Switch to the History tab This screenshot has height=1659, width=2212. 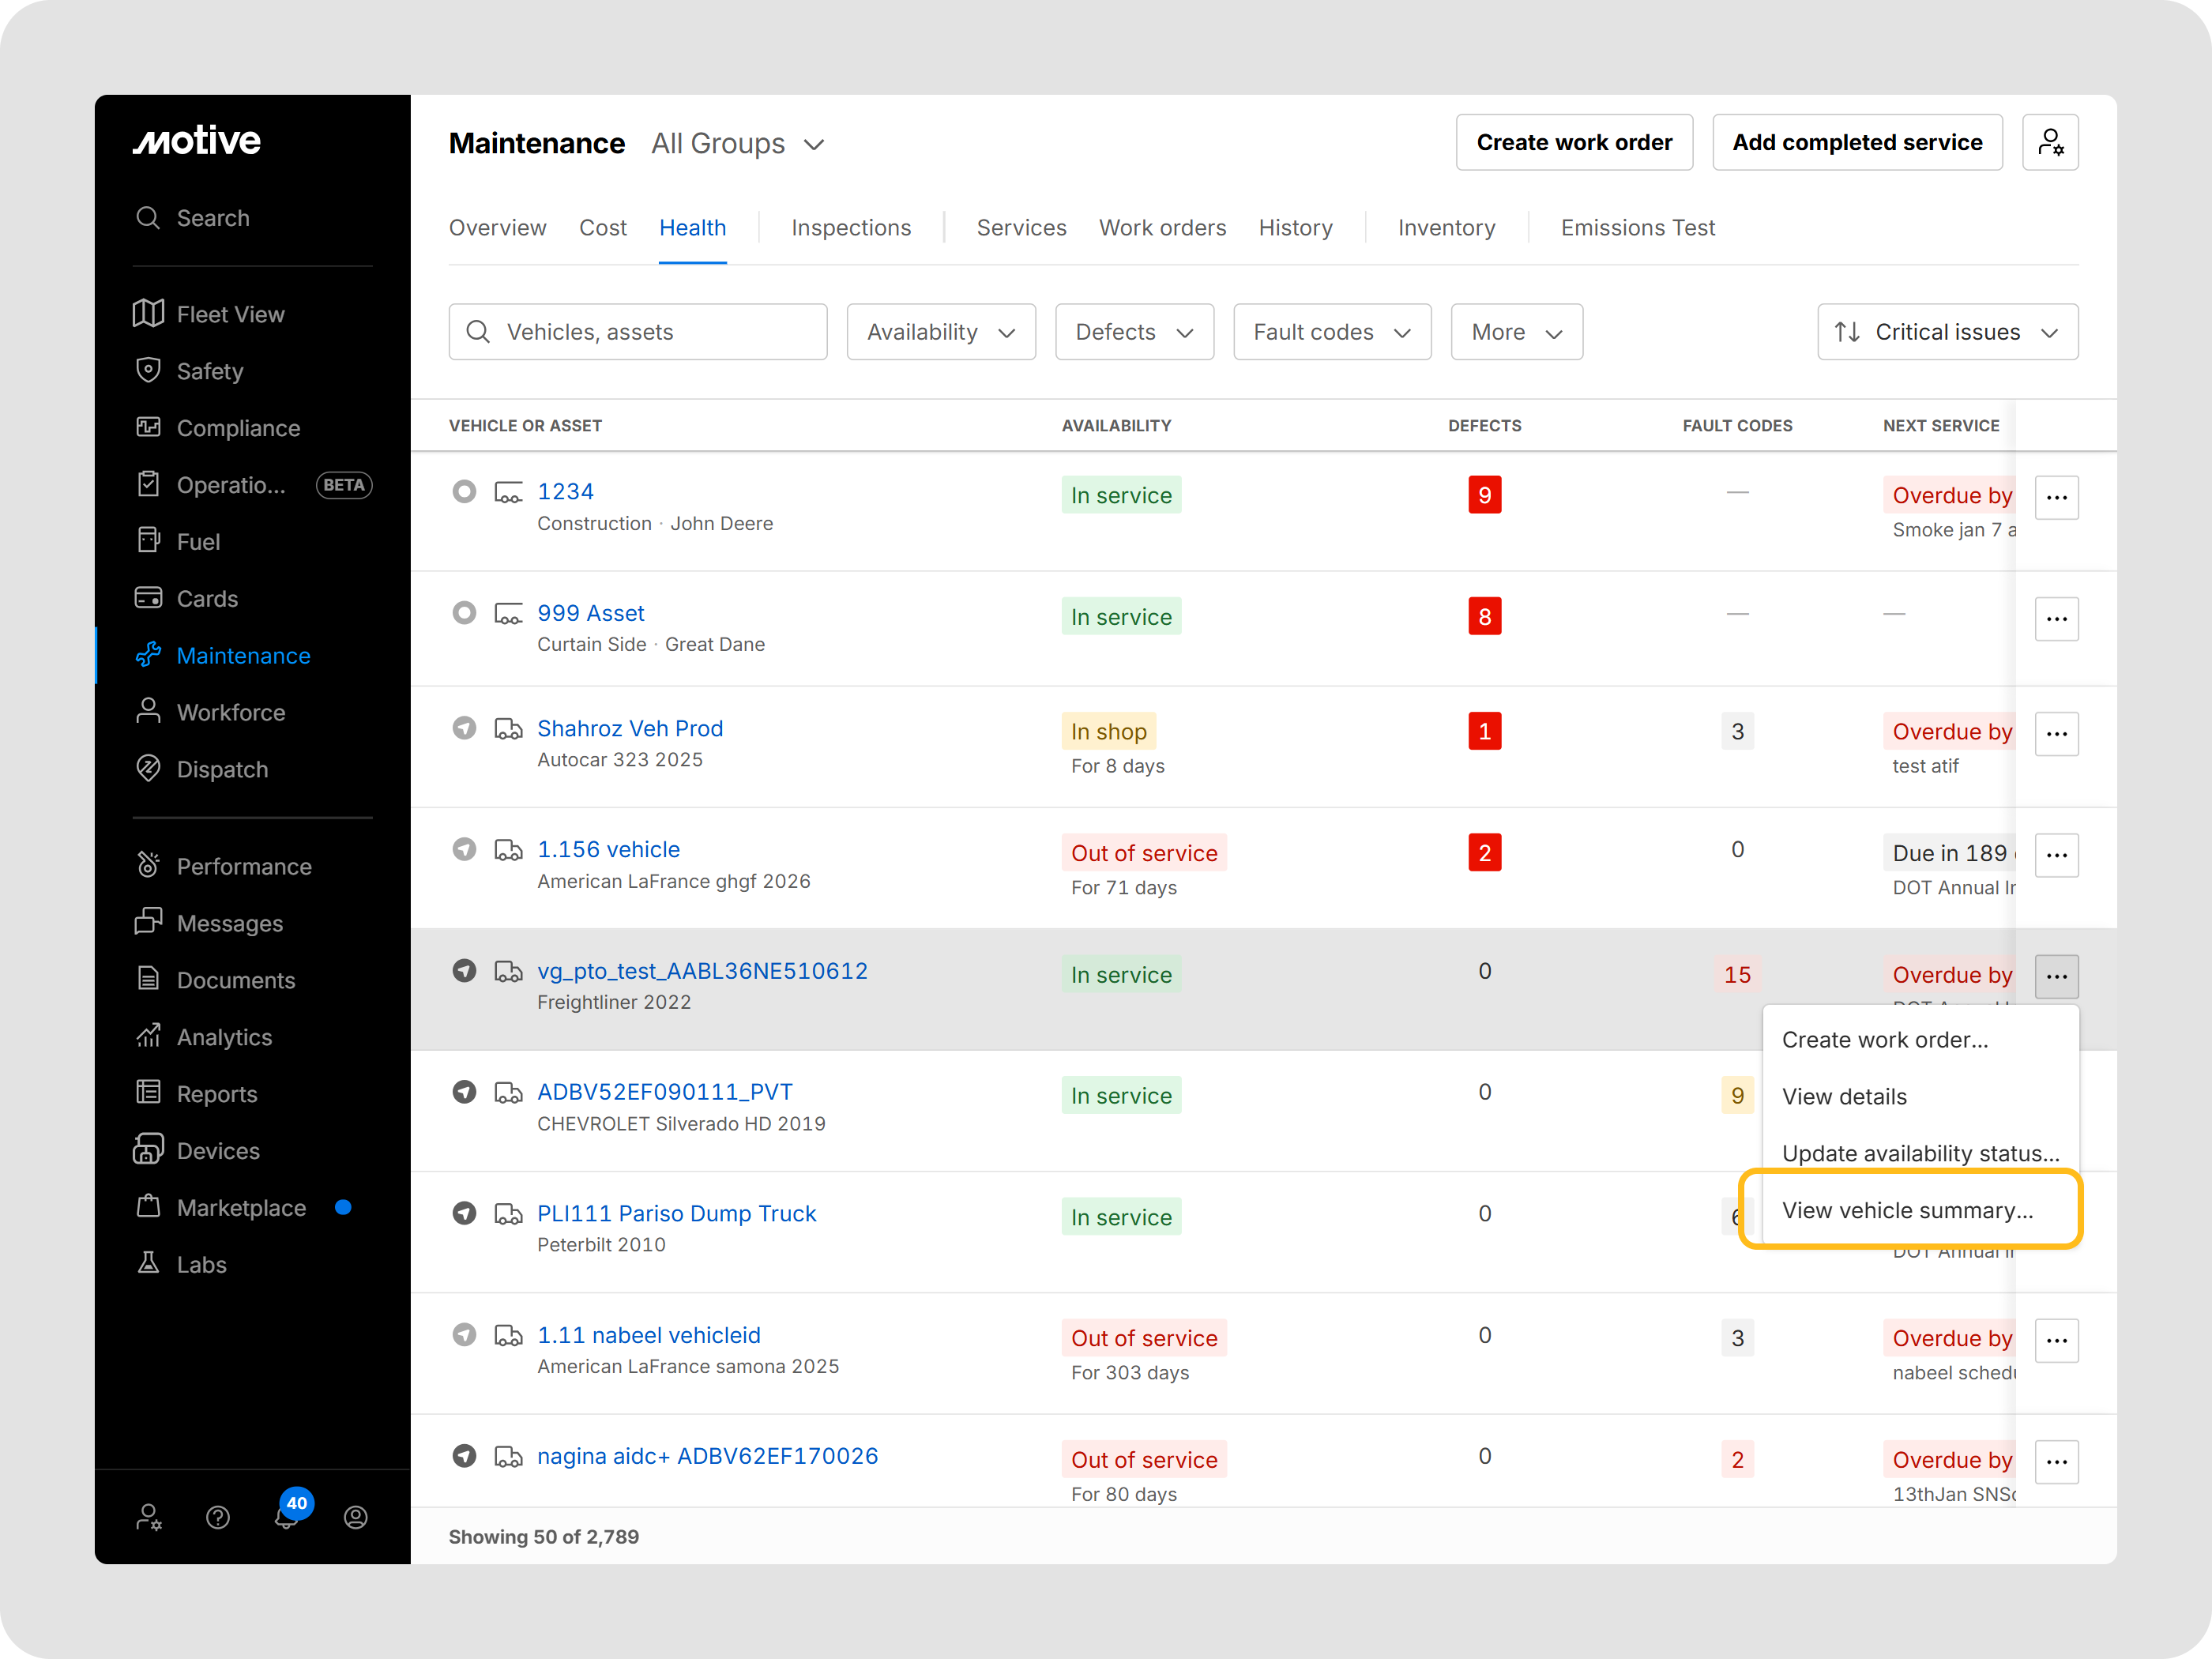[x=1295, y=228]
